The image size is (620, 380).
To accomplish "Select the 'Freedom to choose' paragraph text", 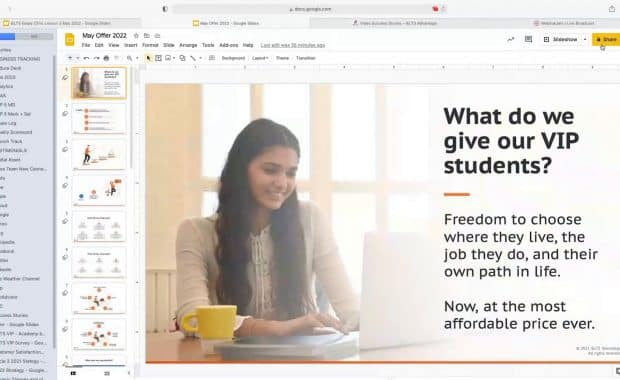I will (521, 246).
